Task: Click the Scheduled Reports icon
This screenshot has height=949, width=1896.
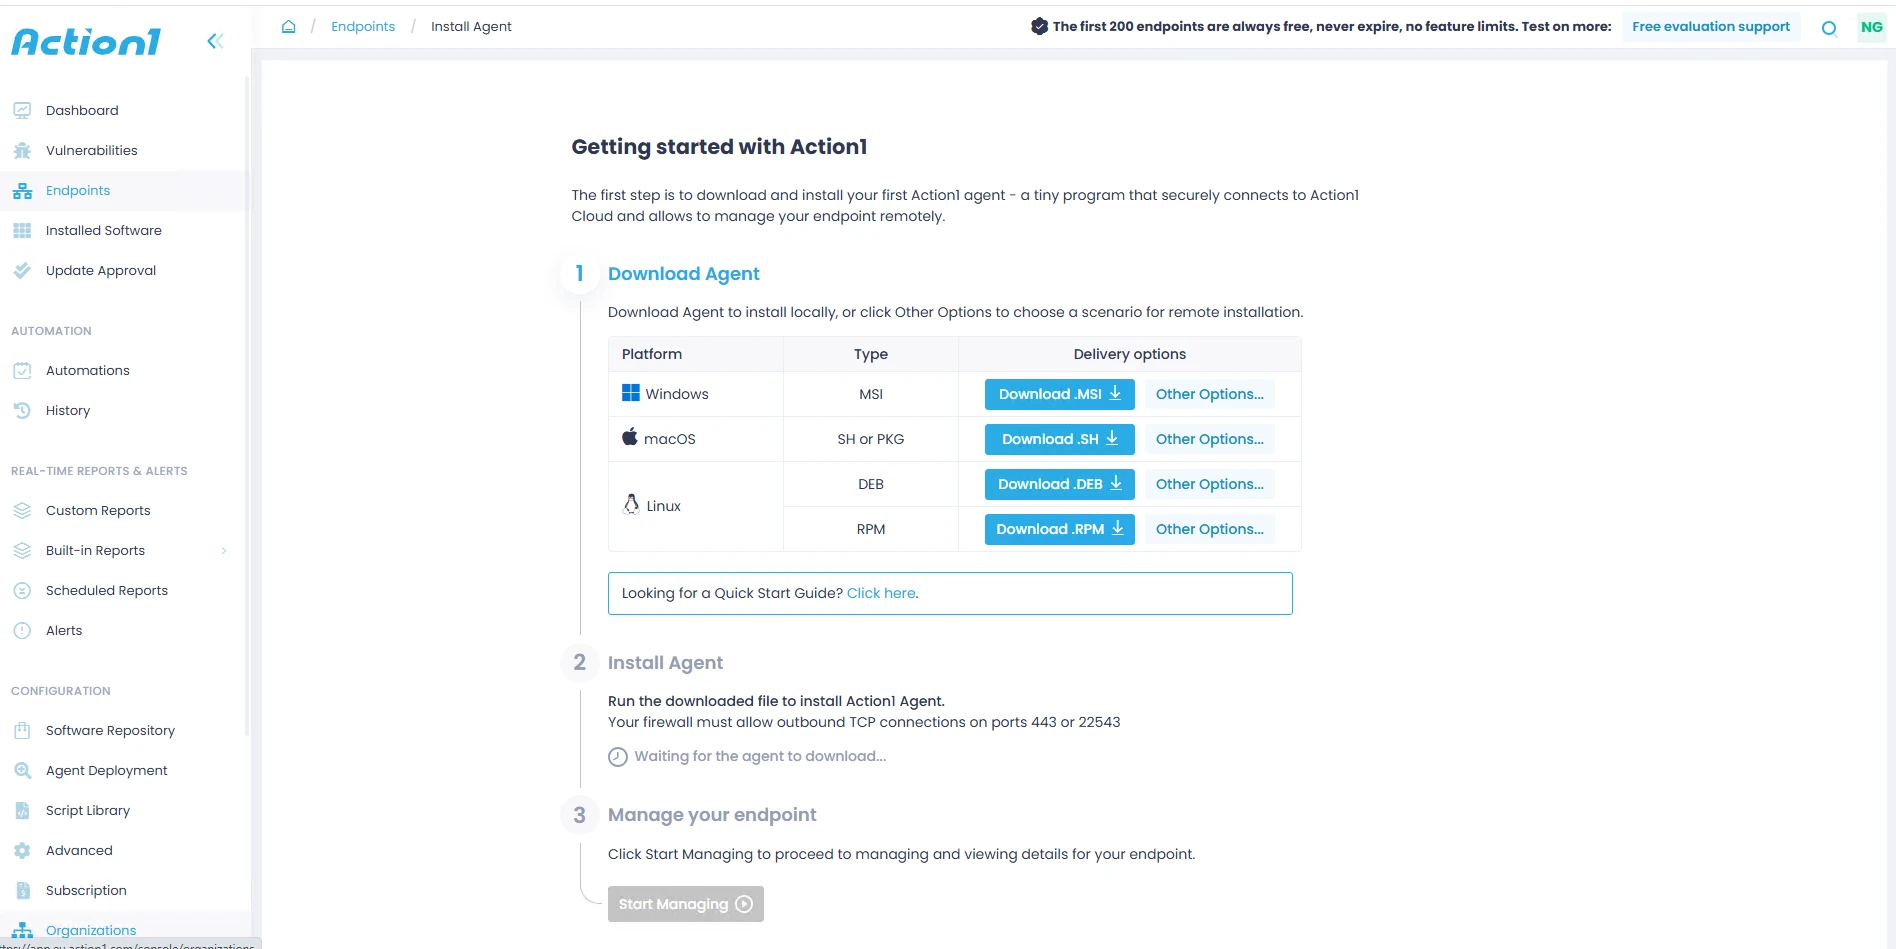Action: click(22, 591)
